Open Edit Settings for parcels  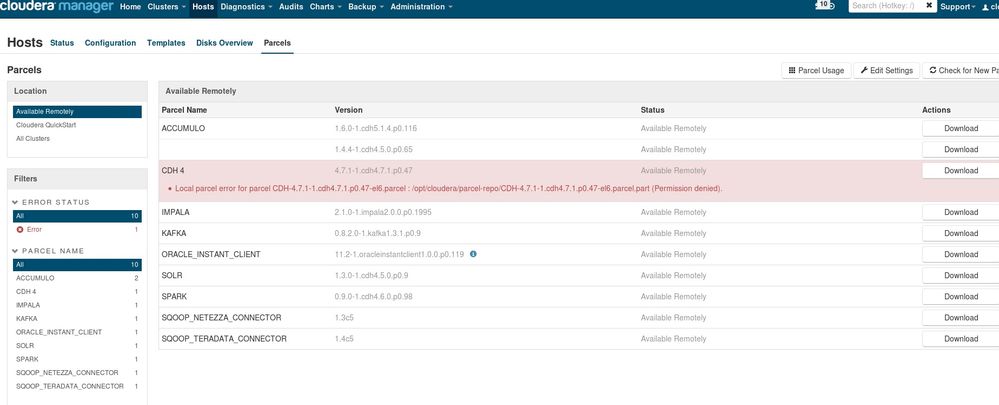point(886,71)
